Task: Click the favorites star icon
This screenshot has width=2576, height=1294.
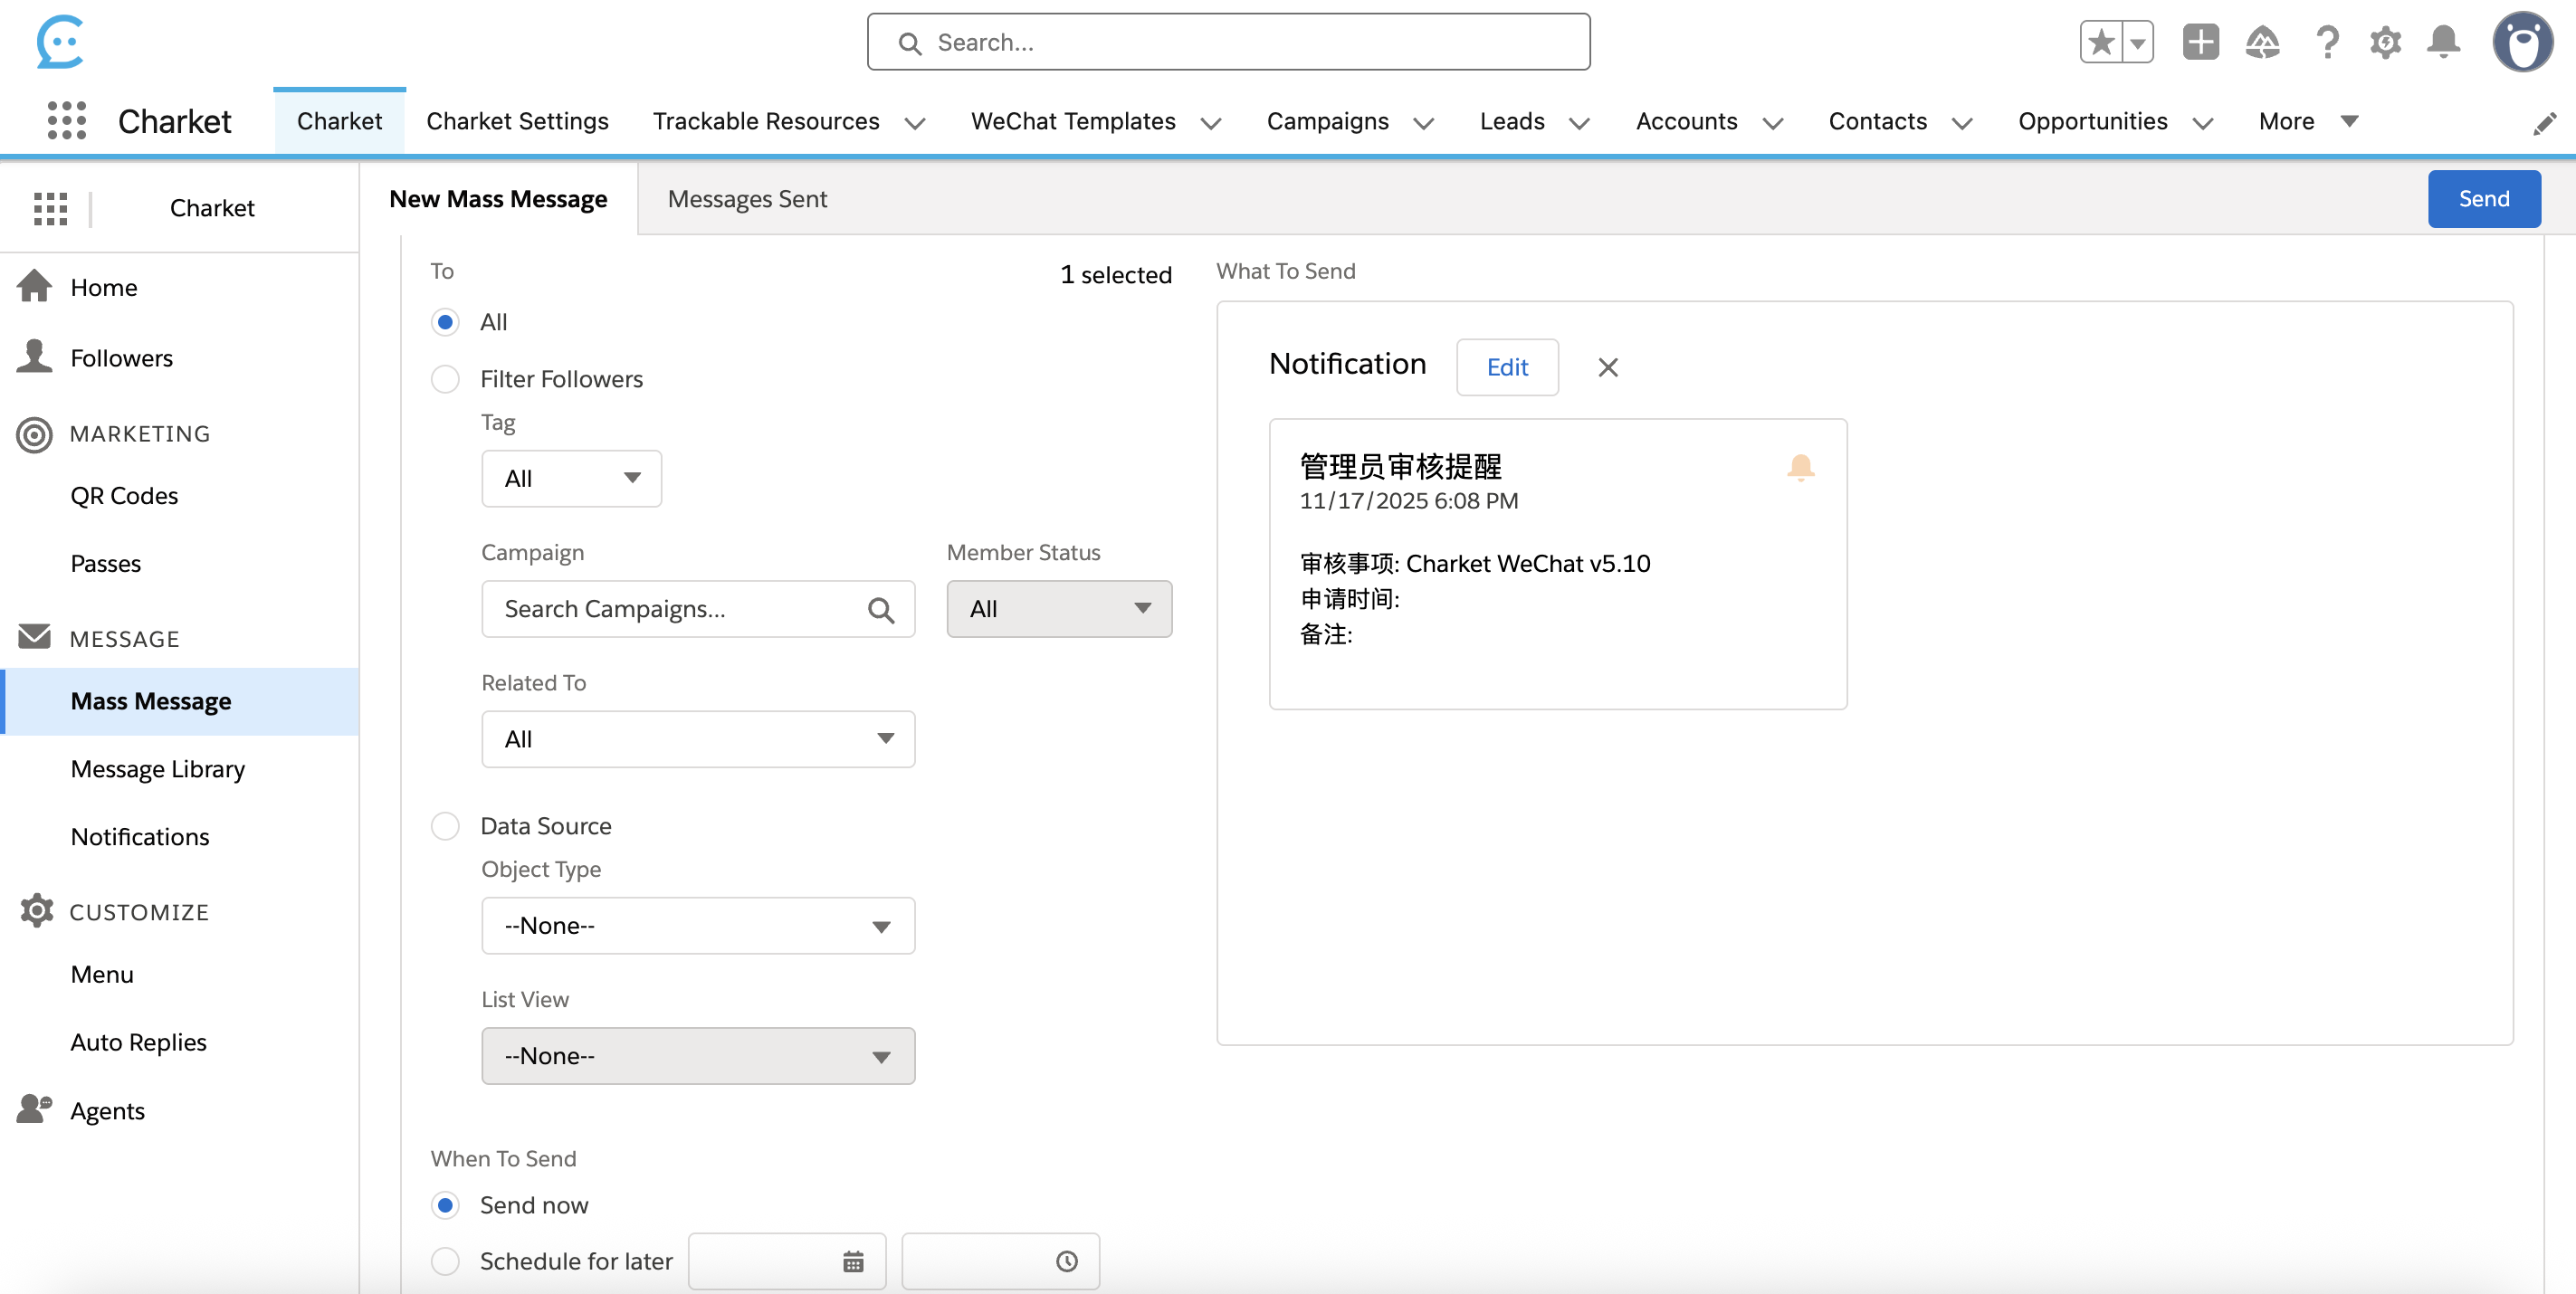Action: 2101,42
